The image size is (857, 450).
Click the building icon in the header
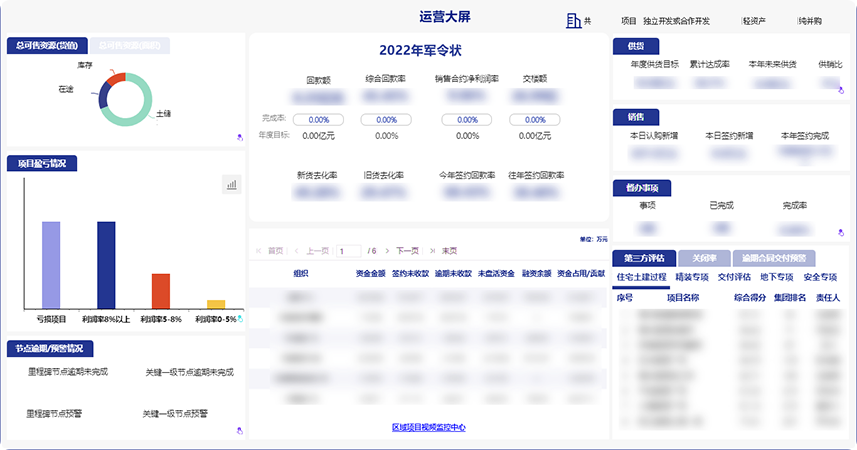574,21
